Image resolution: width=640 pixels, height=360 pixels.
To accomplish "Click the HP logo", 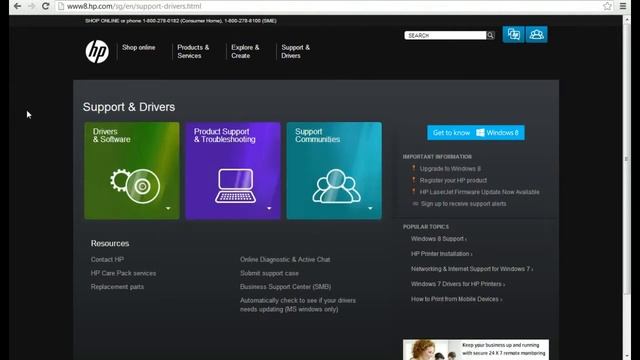I will 97,51.
